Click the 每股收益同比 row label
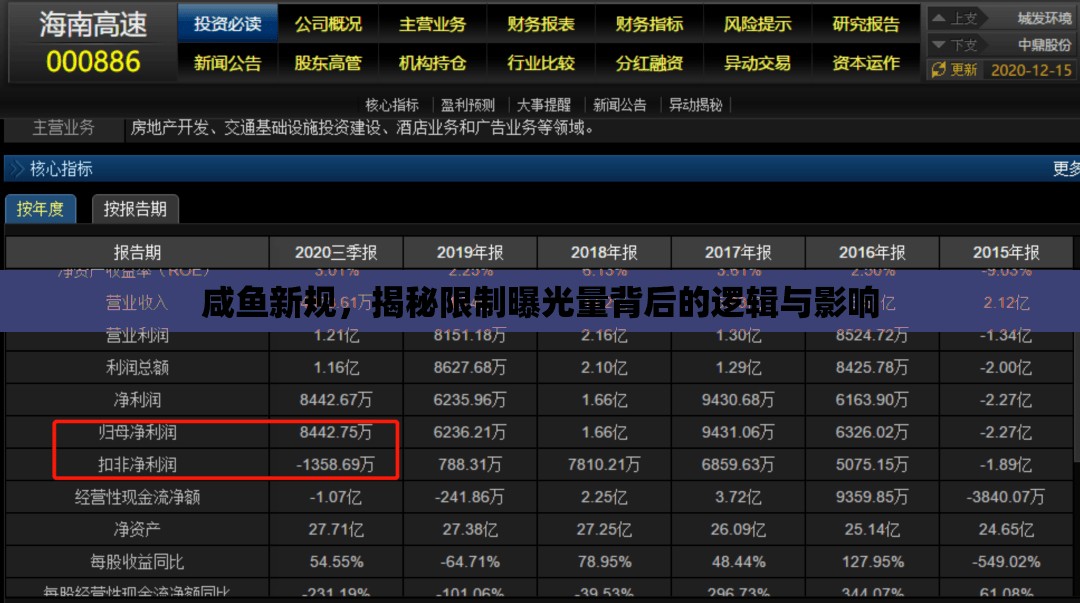Viewport: 1080px width, 603px height. (x=137, y=562)
